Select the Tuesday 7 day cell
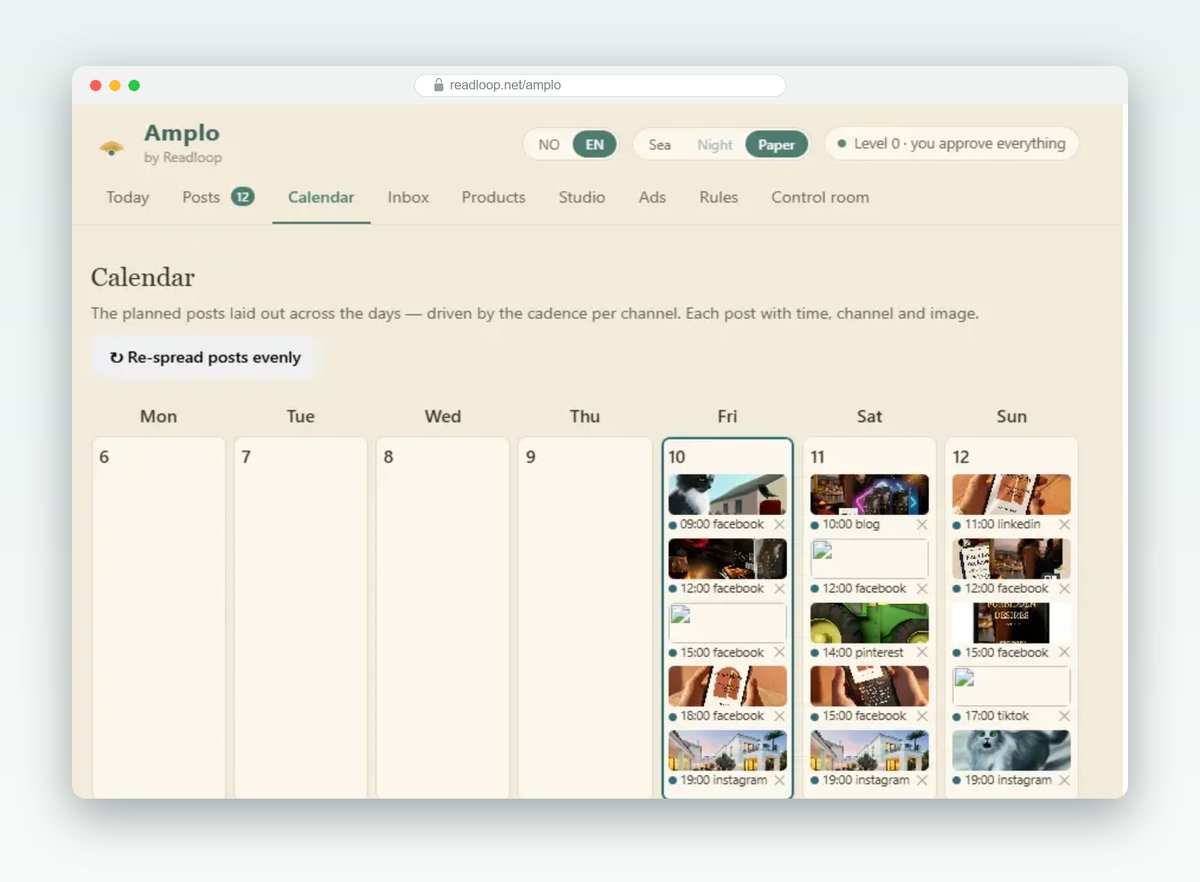Image resolution: width=1200 pixels, height=882 pixels. pyautogui.click(x=301, y=618)
